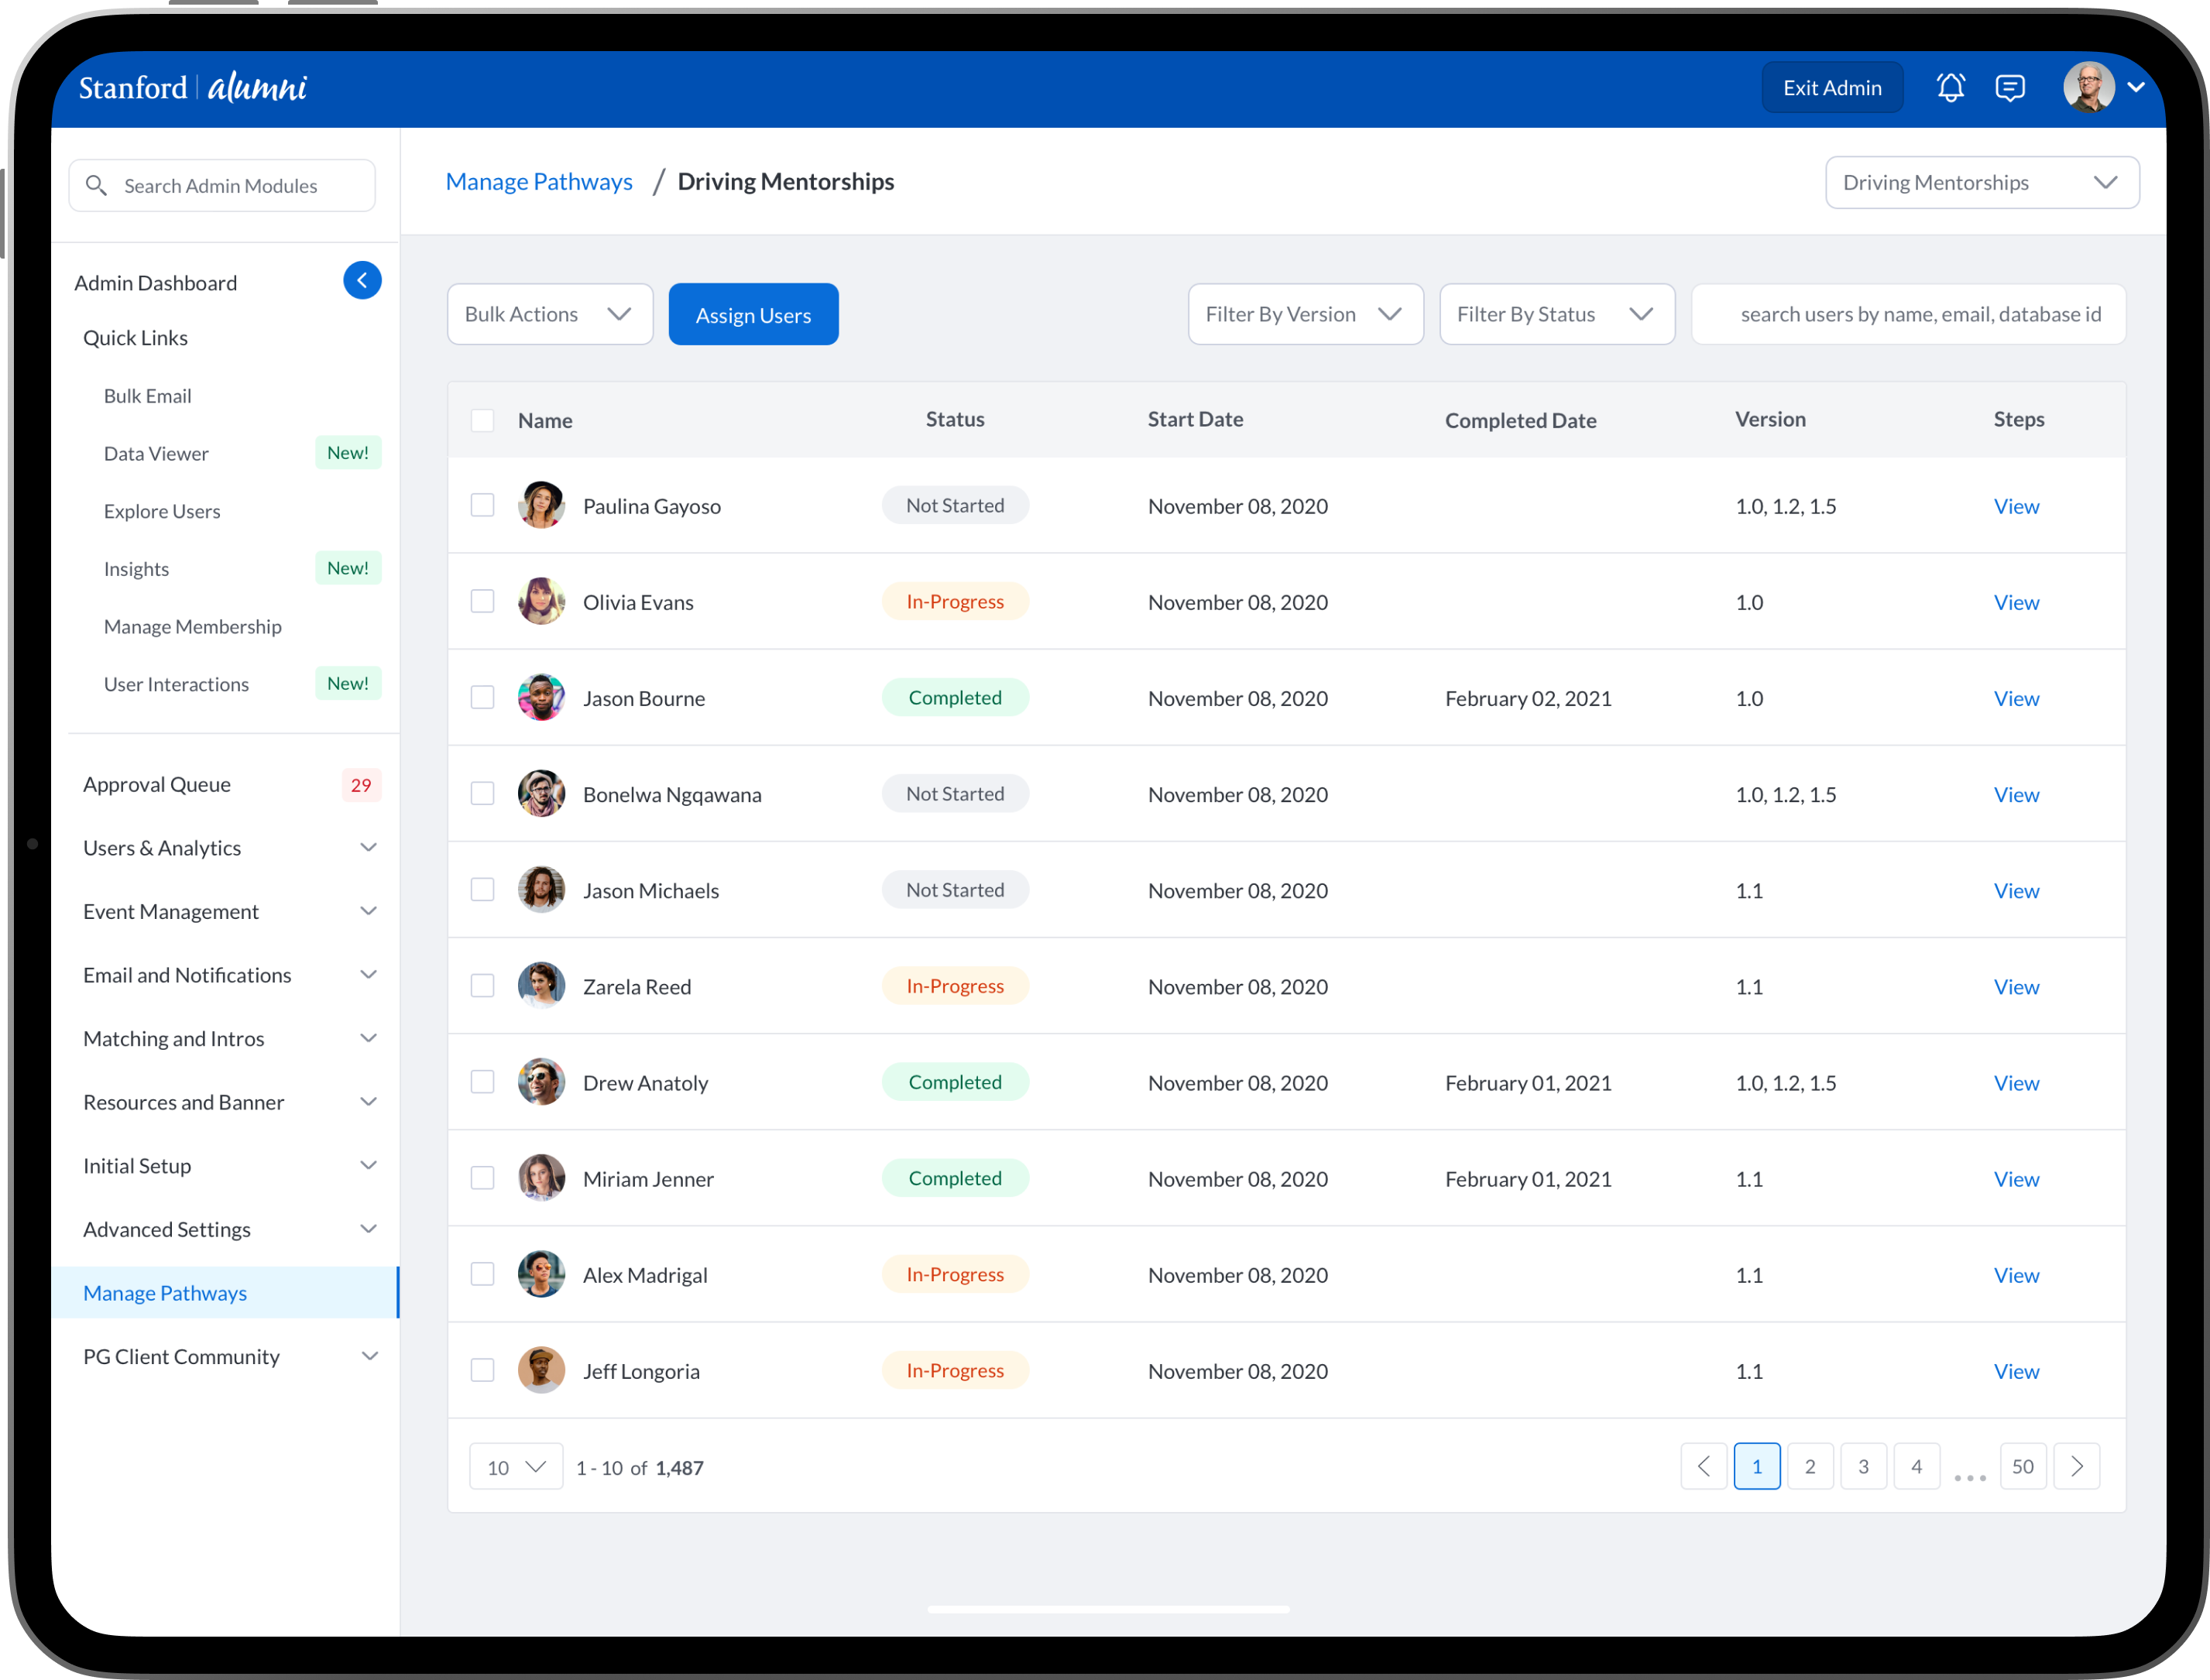Click the Stanford alumni logo

click(x=193, y=88)
